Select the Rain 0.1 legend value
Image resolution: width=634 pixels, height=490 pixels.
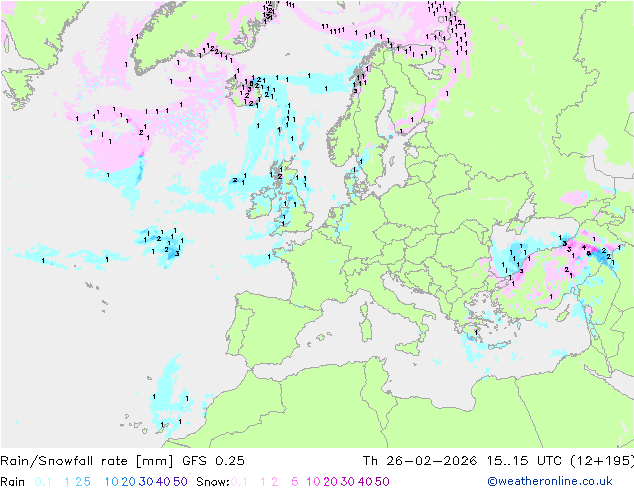point(43,482)
